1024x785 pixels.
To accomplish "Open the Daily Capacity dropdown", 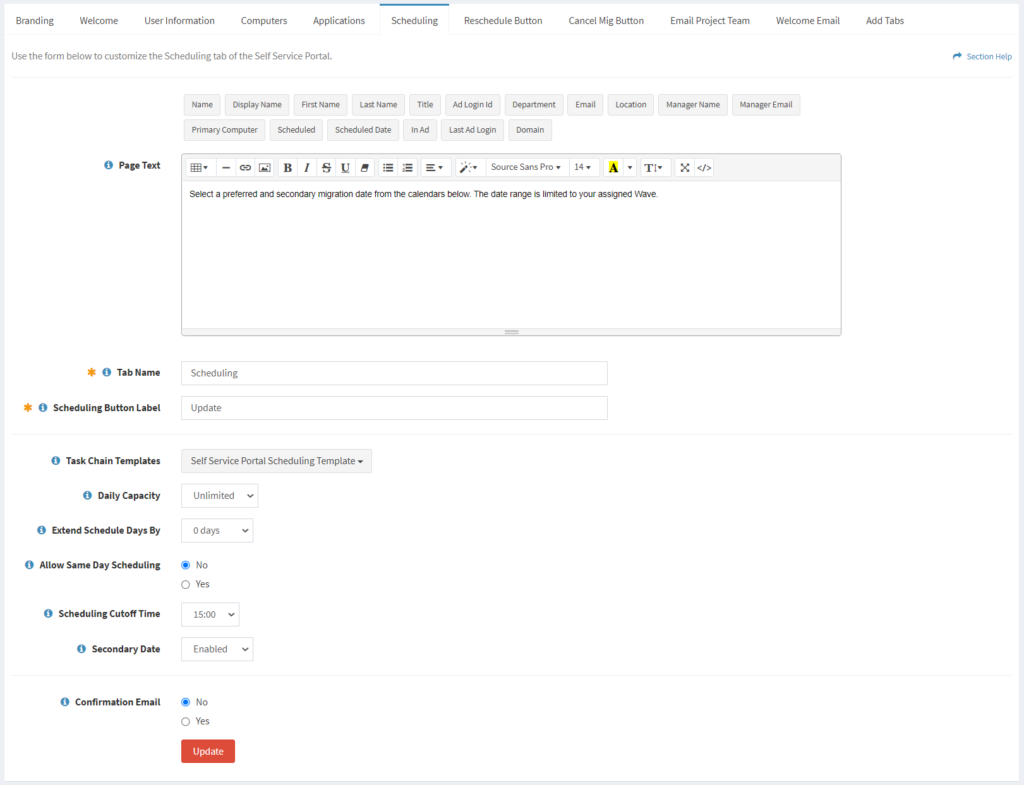I will pos(219,495).
